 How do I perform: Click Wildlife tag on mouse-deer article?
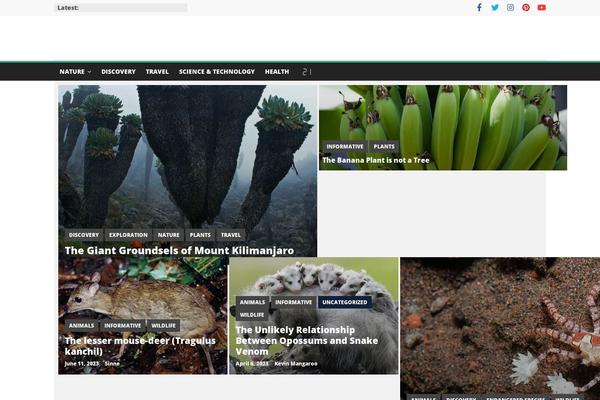coord(163,326)
